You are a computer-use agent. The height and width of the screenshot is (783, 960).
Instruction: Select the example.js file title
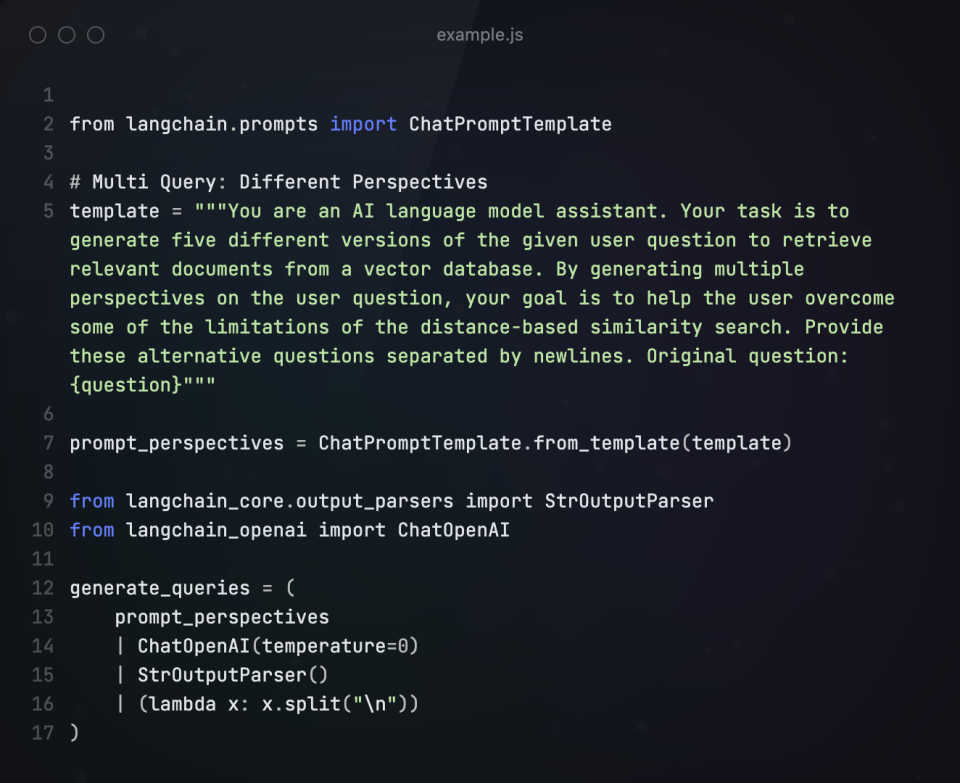(479, 35)
